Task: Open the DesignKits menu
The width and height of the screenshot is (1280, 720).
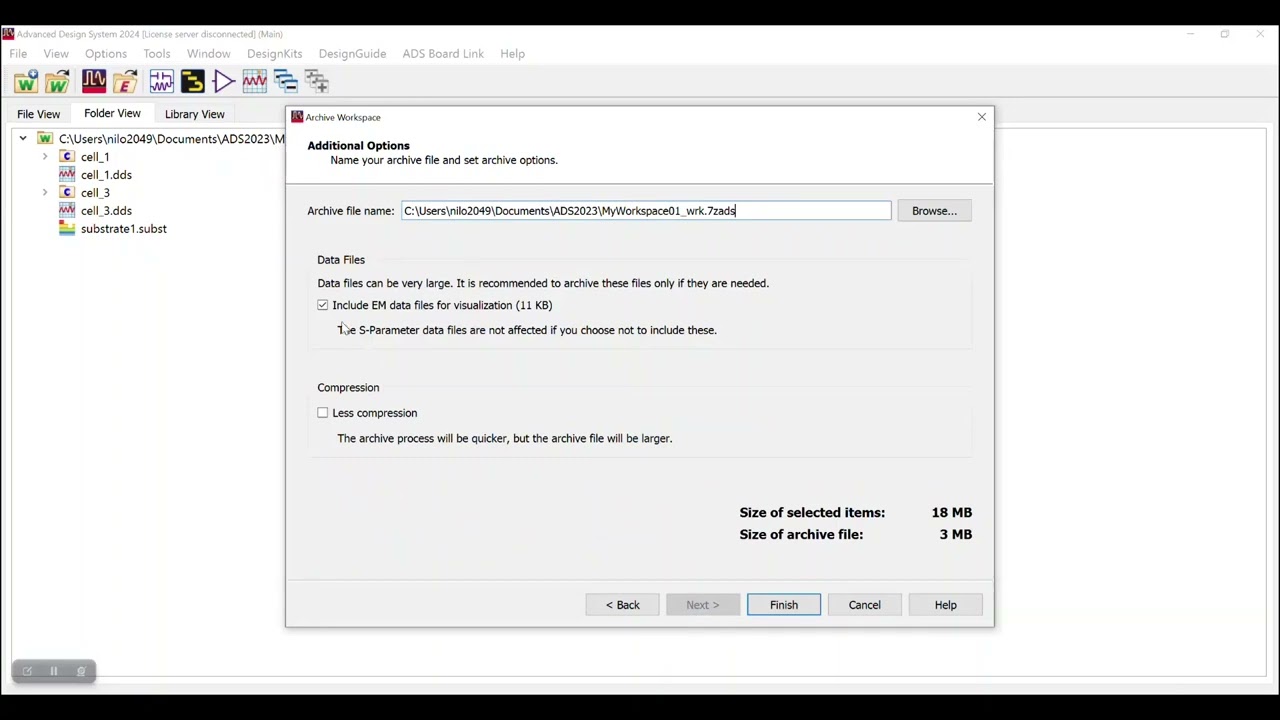Action: [275, 54]
